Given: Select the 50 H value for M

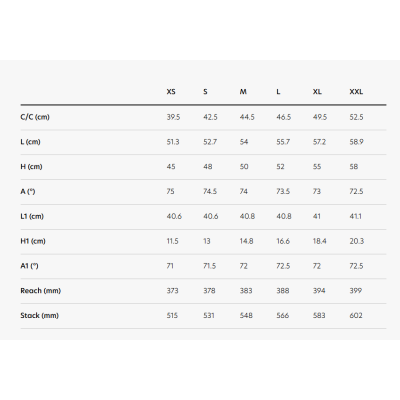Looking at the screenshot, I should [244, 167].
